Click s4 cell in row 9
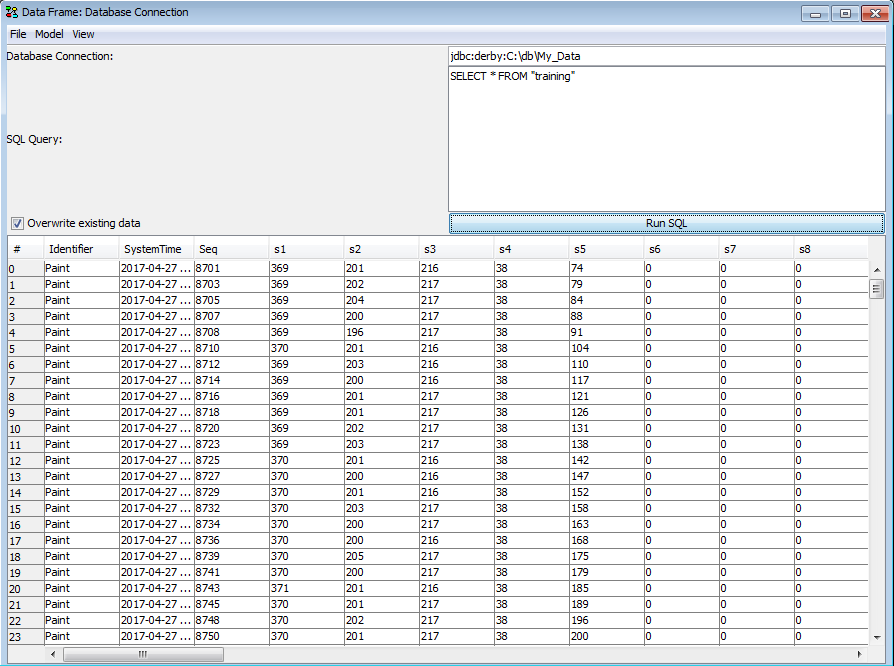This screenshot has width=894, height=666. [x=531, y=412]
